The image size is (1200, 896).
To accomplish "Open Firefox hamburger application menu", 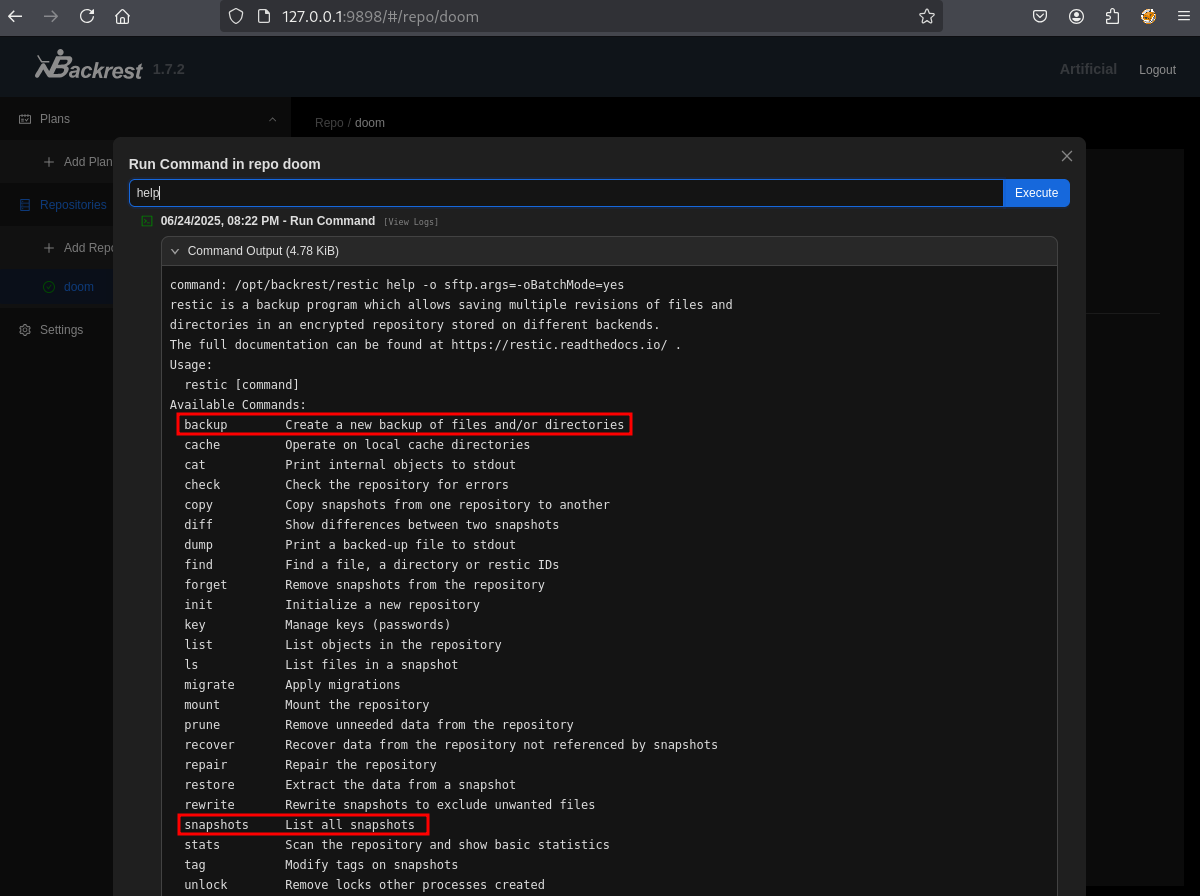I will pos(1184,16).
